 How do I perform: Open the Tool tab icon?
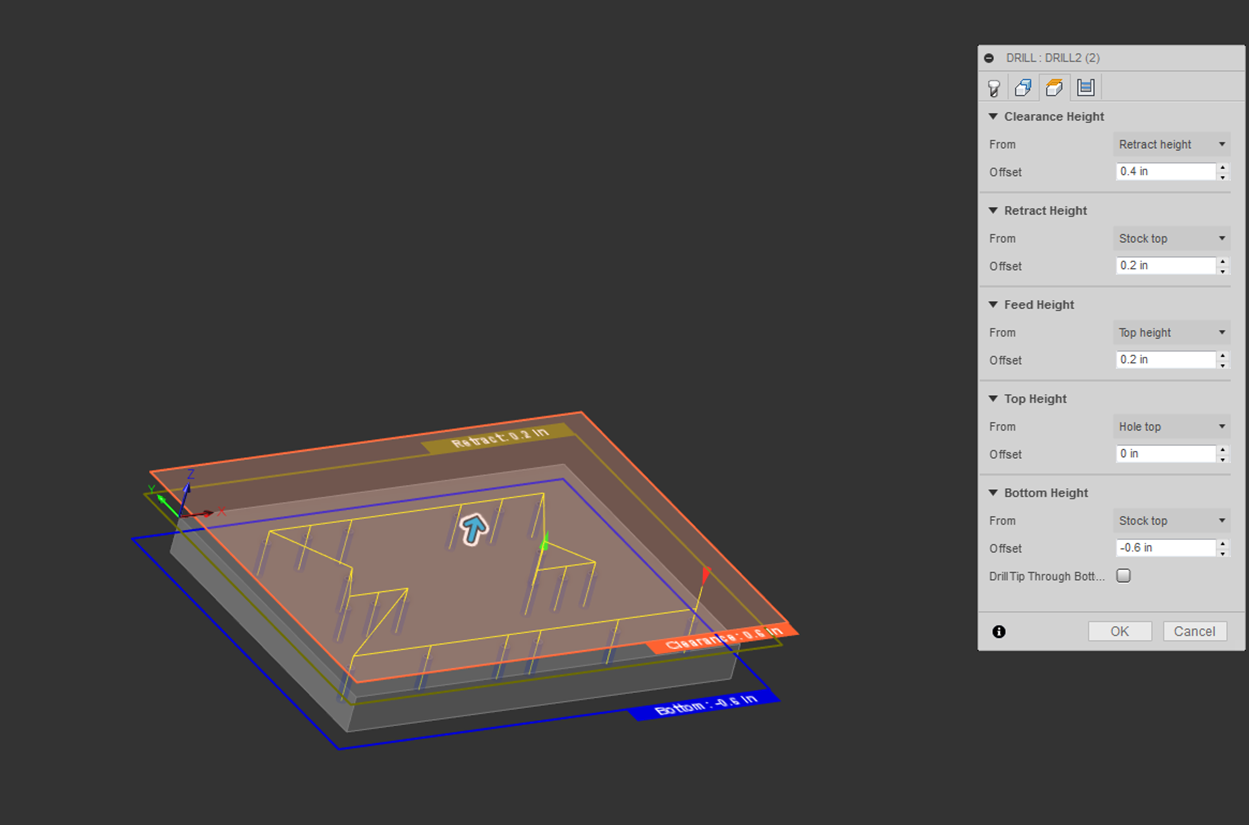994,88
